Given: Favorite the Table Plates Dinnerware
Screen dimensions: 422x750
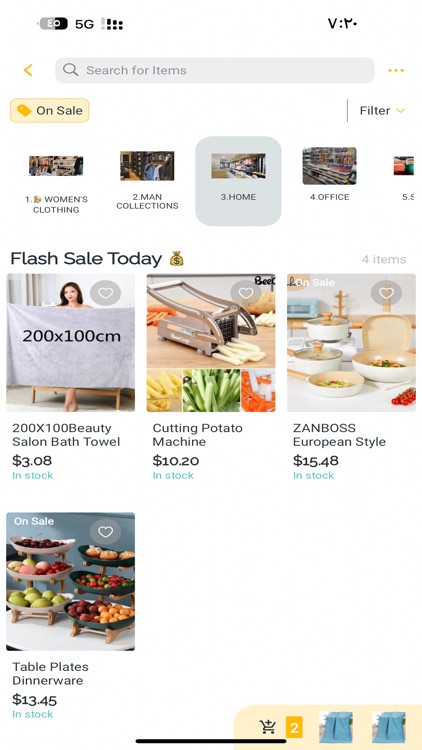Looking at the screenshot, I should 105,531.
